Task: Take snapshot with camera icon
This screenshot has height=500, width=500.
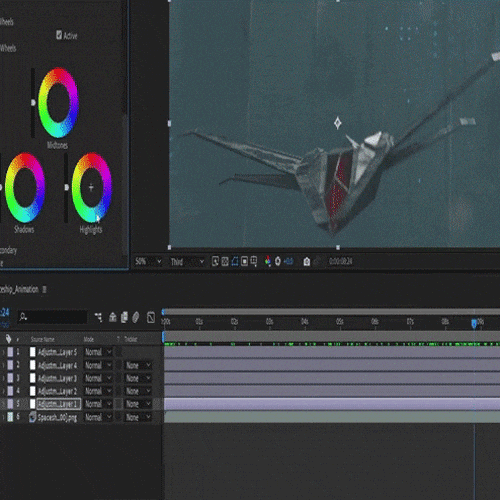Action: pos(307,262)
